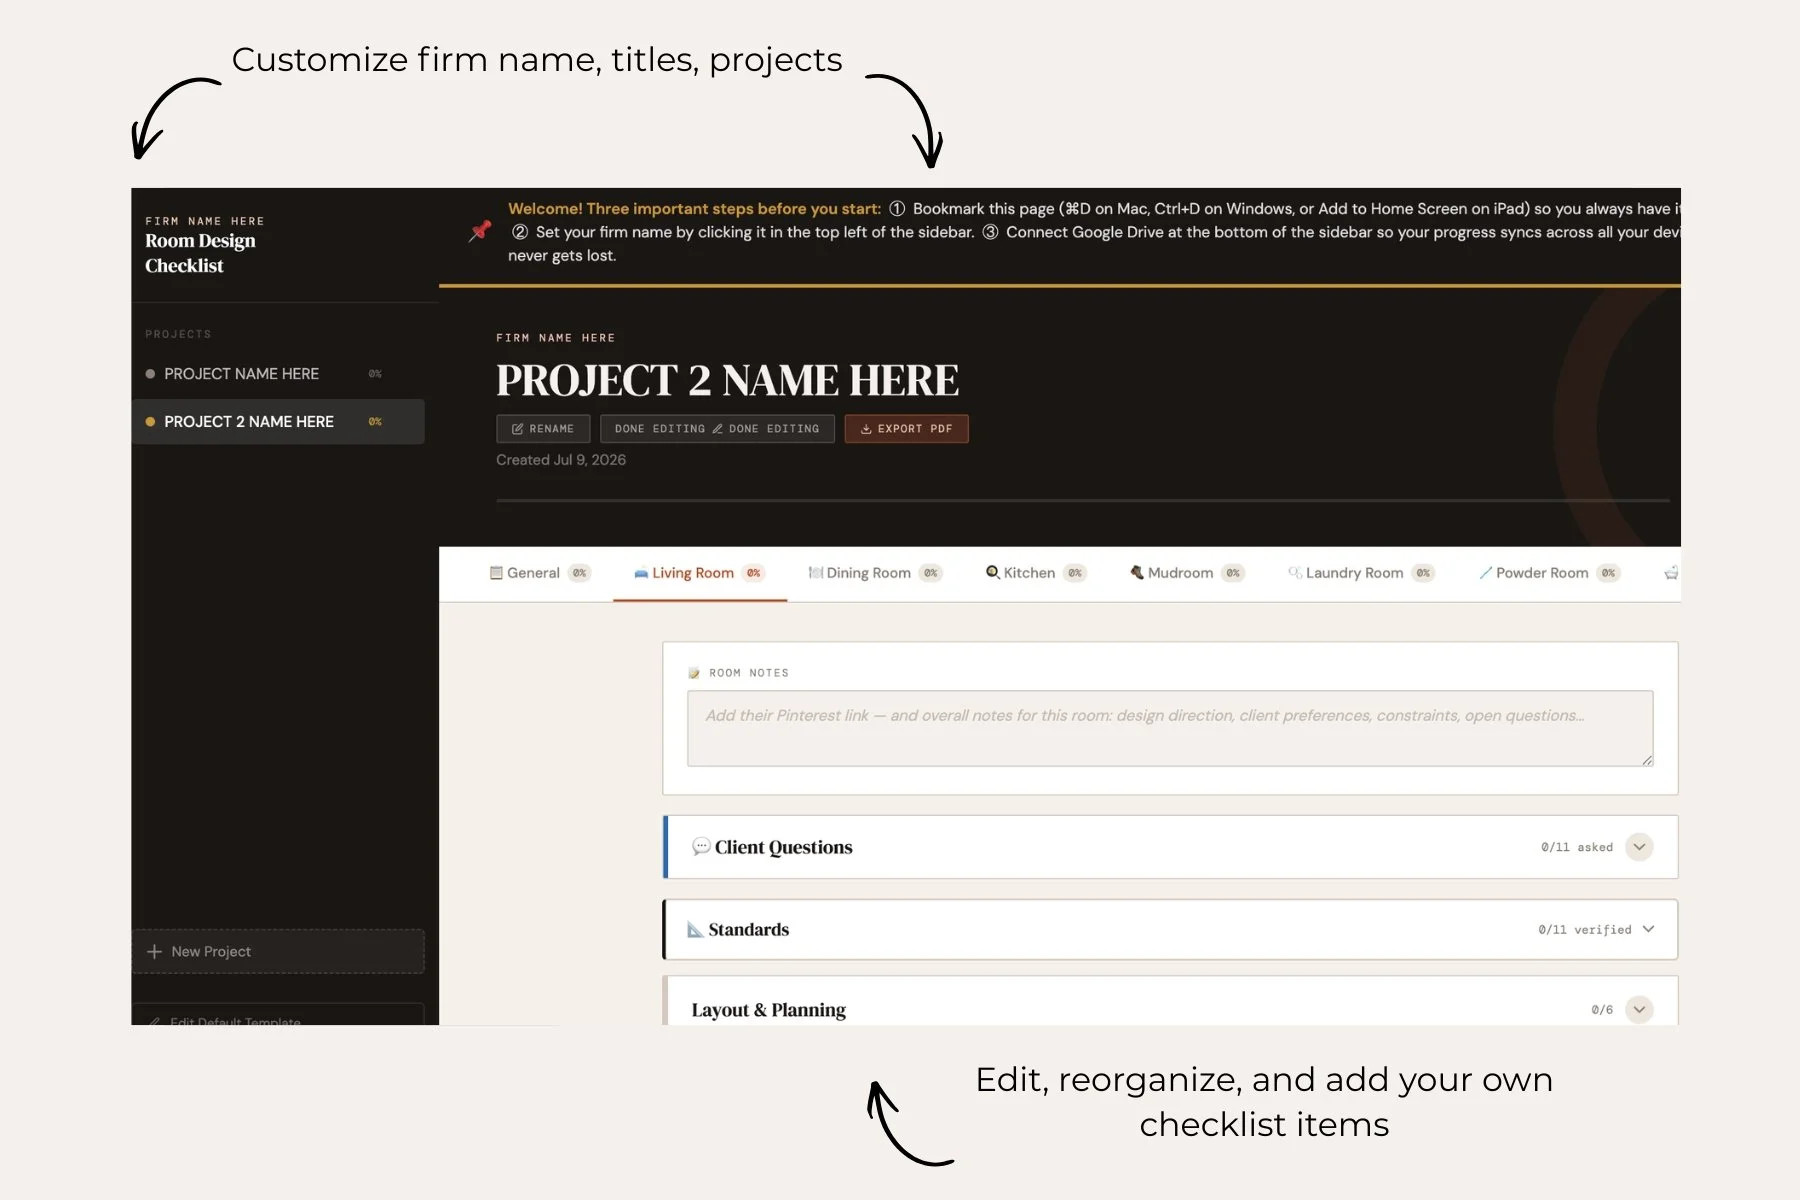Click FIRM NAME HERE in sidebar header
This screenshot has width=1800, height=1200.
[x=205, y=221]
